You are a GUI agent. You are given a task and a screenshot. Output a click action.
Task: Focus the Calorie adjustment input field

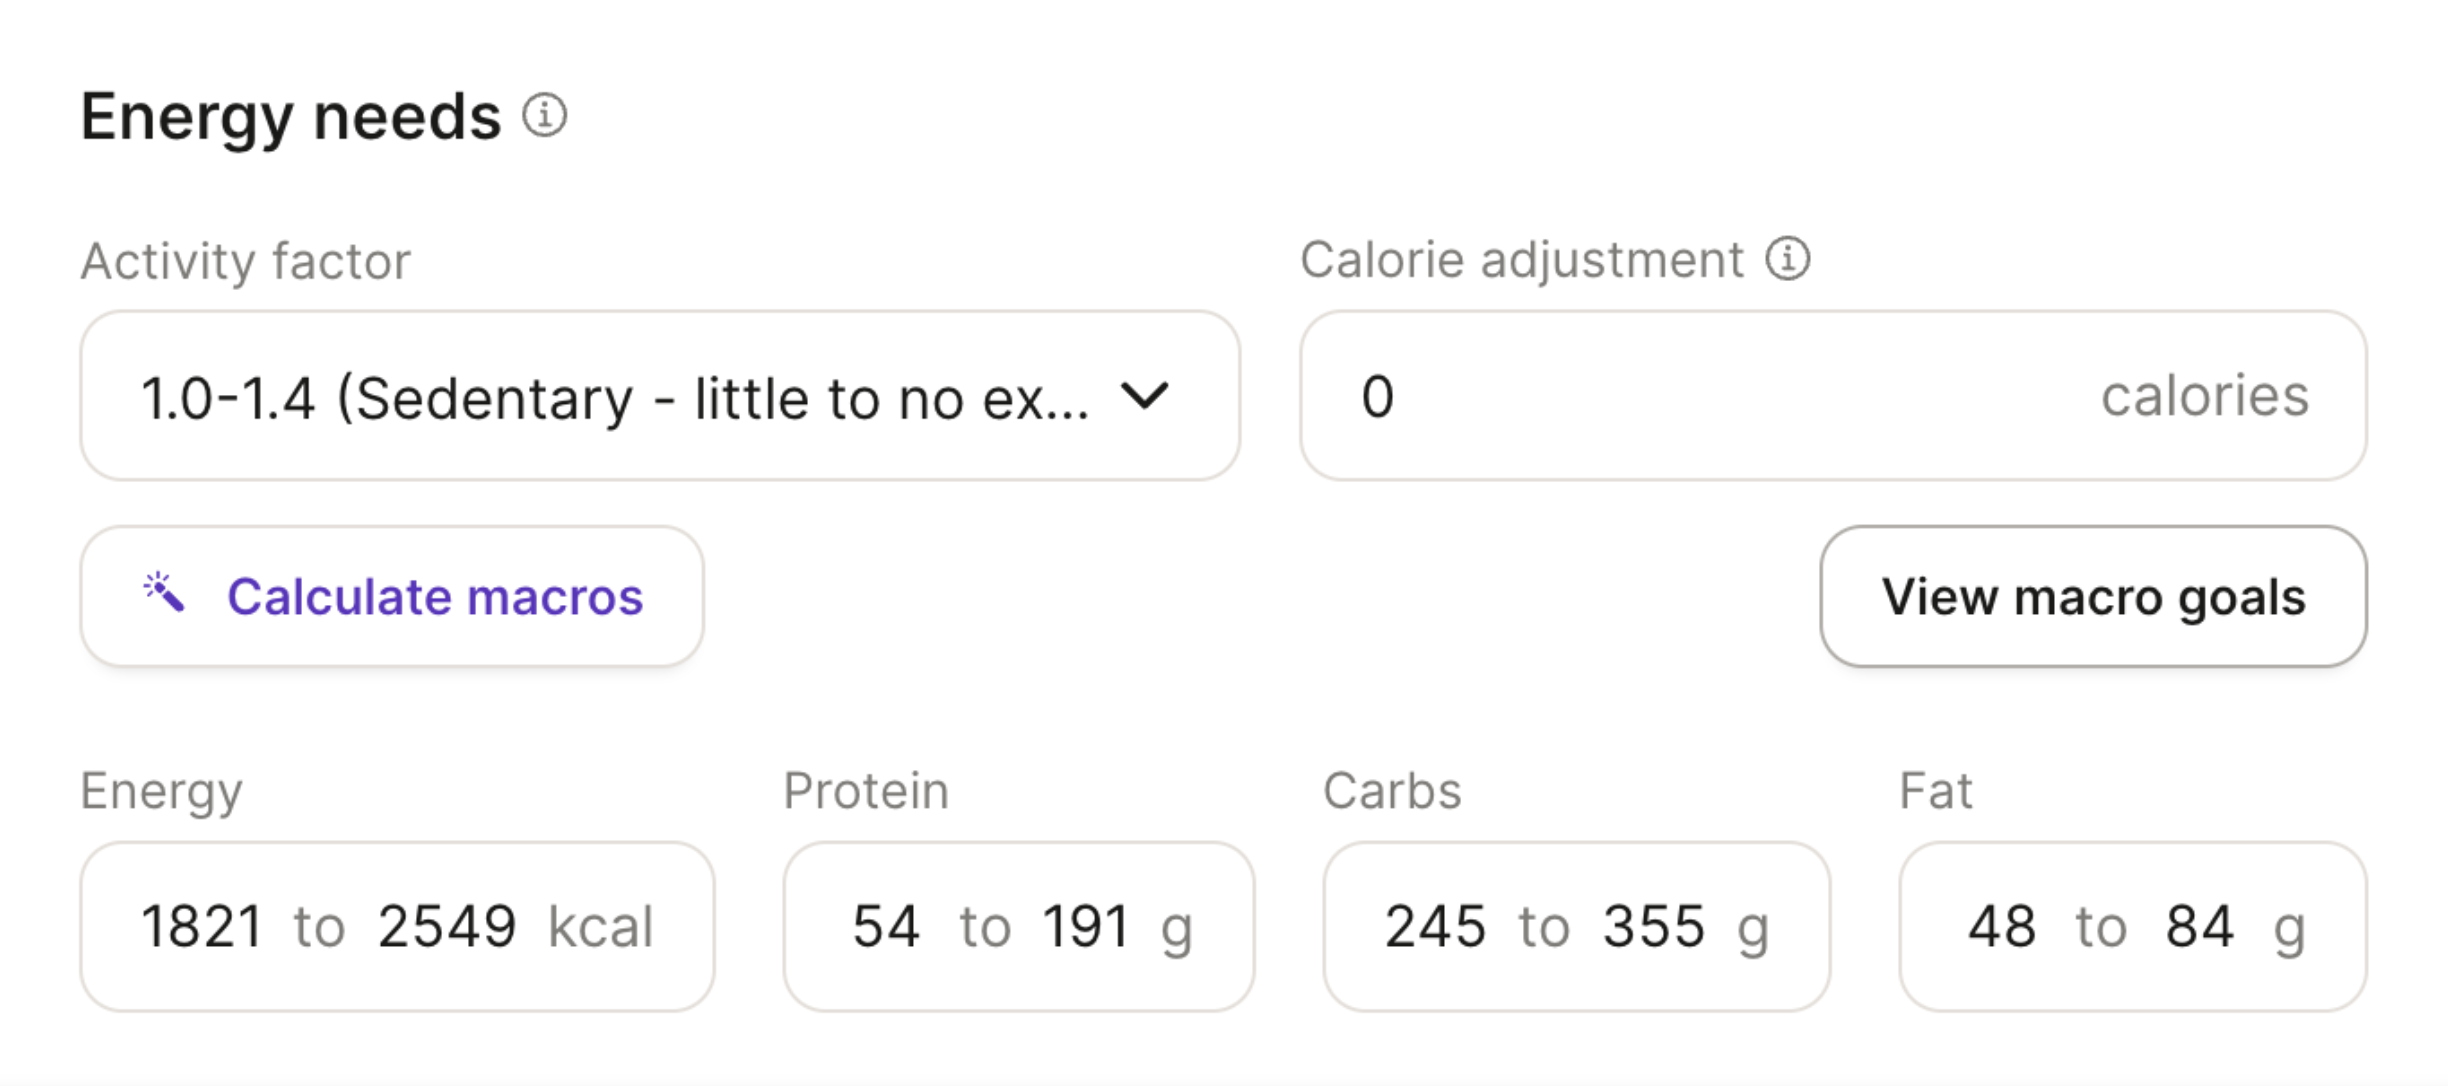(1833, 396)
